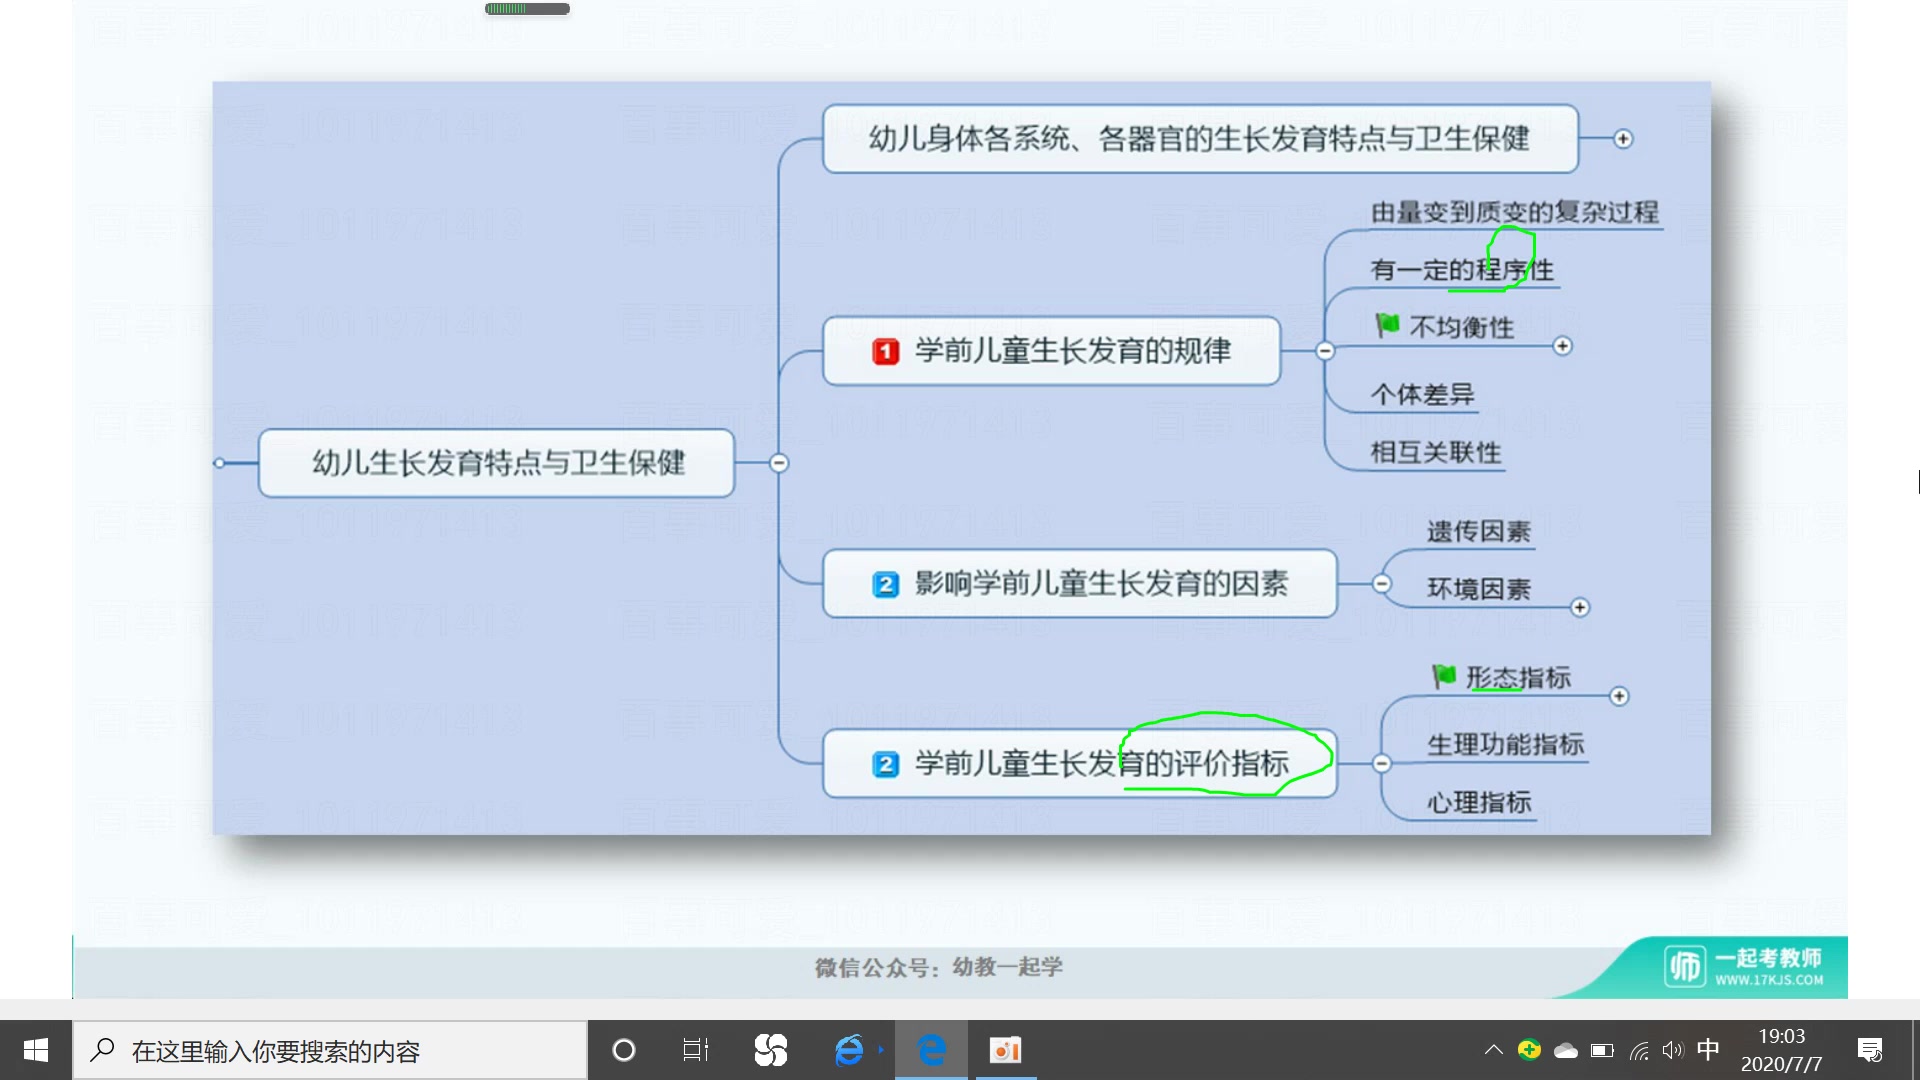The height and width of the screenshot is (1080, 1920).
Task: Click the blue number 2 marker on 评价指标 node
Action: coord(885,765)
